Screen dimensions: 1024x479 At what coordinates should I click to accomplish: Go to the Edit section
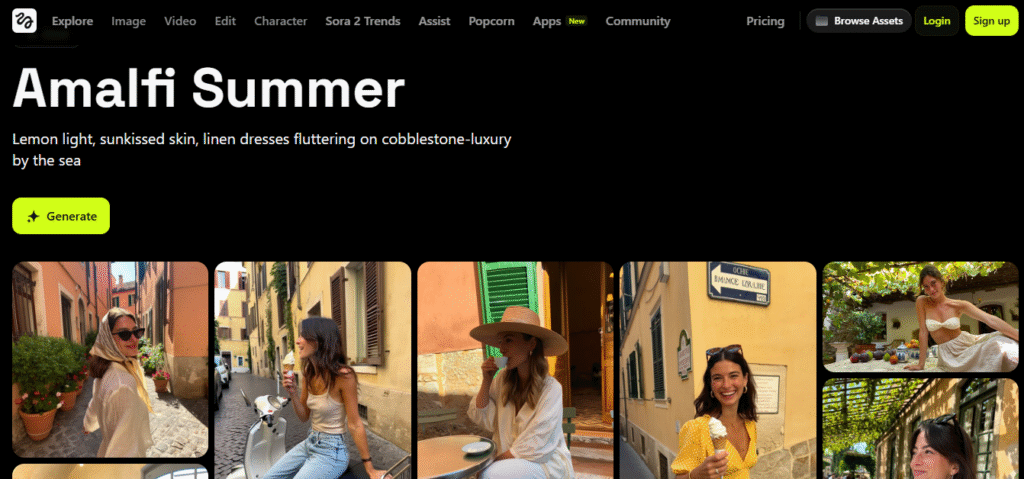click(x=225, y=21)
